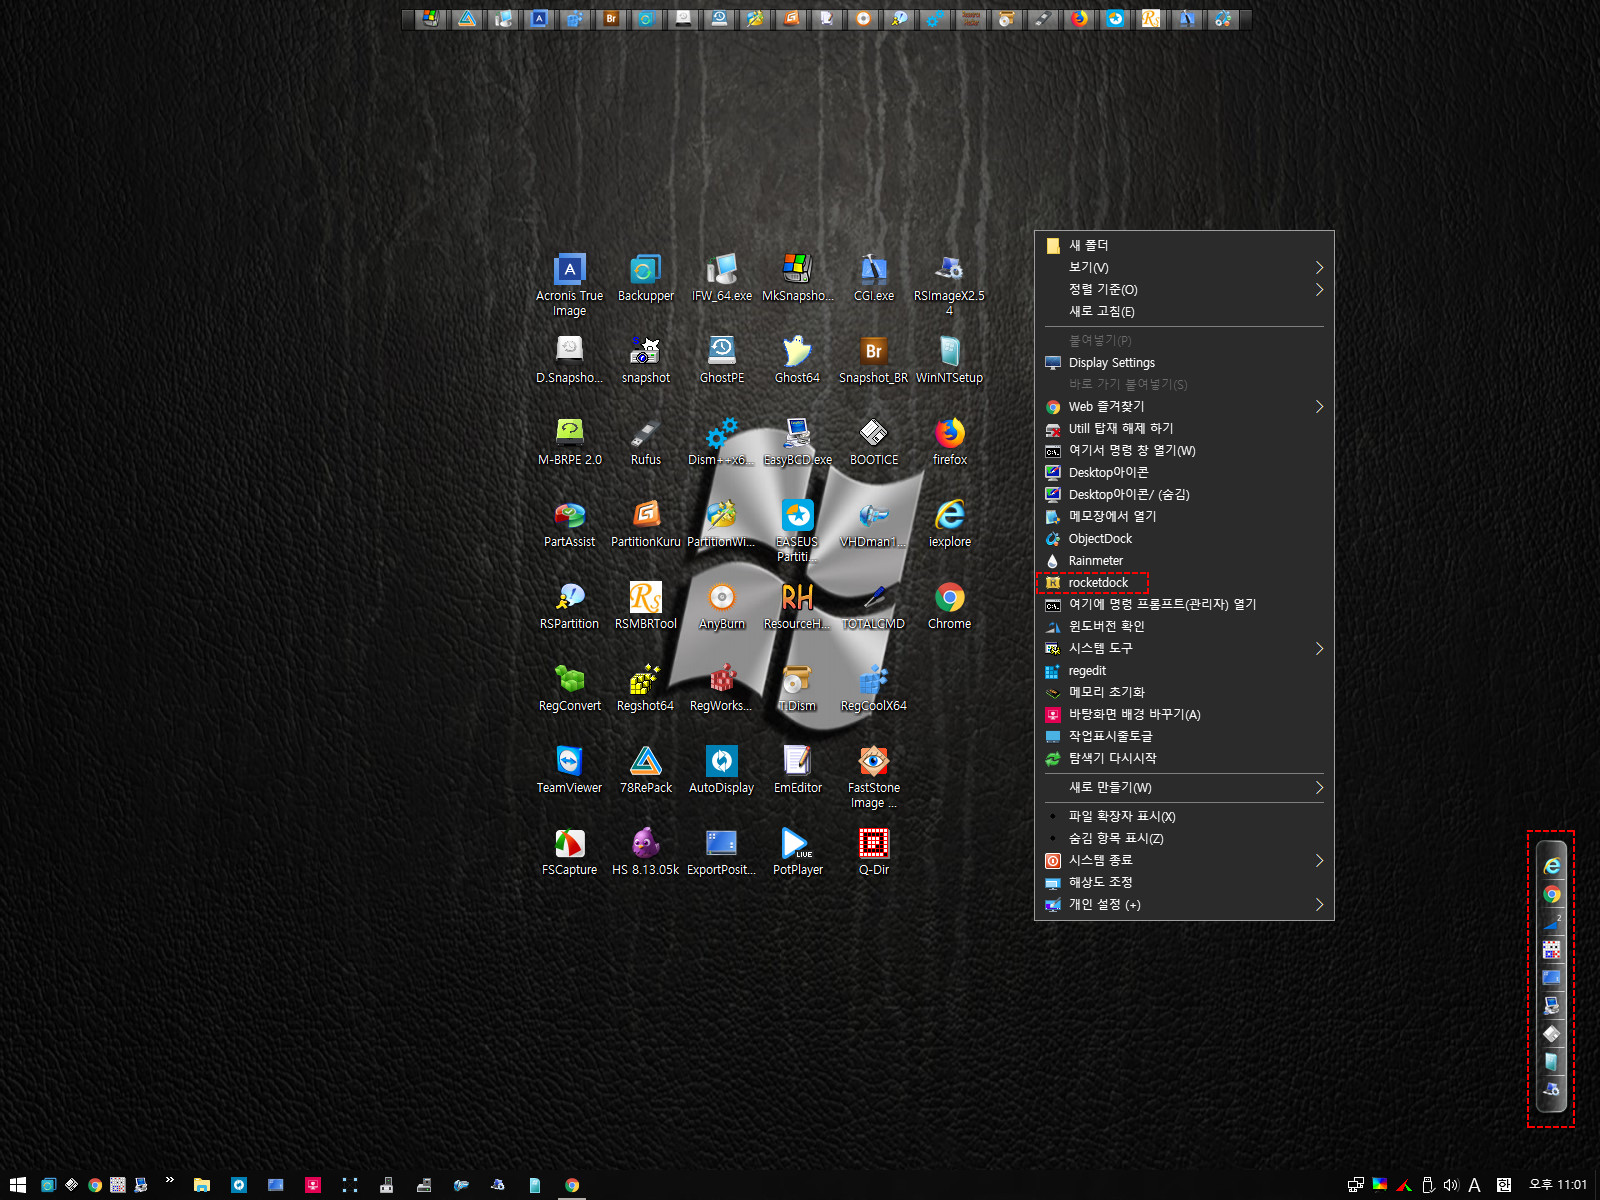
Task: Launch Rainmeter from context menu
Action: coord(1184,560)
